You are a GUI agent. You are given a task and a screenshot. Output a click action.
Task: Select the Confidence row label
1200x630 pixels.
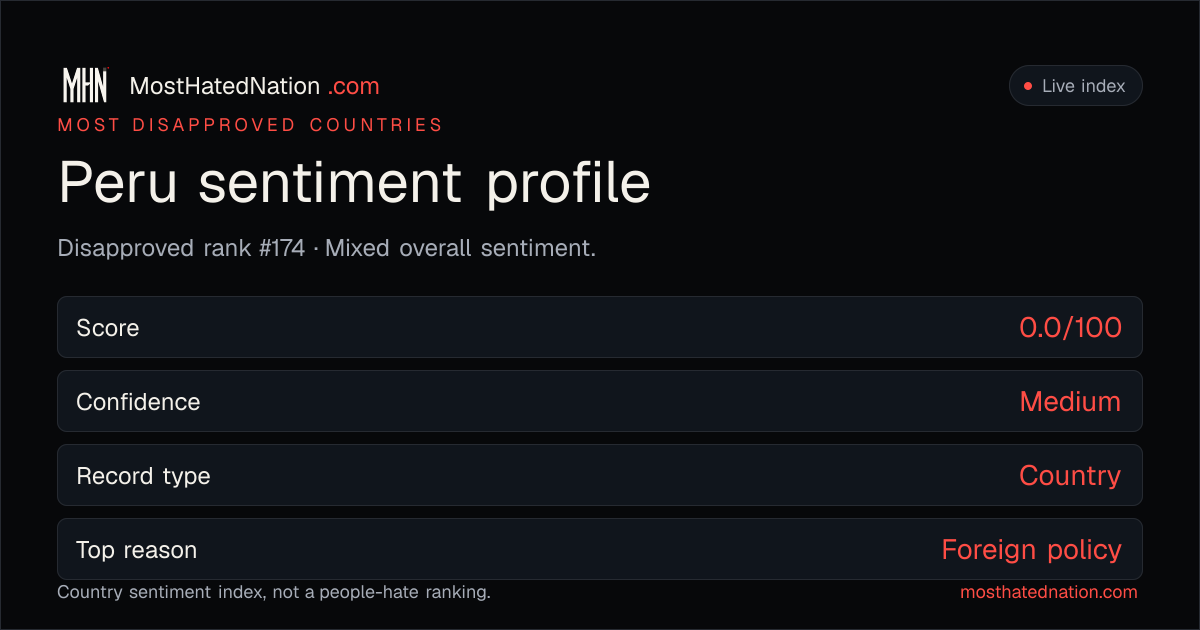pos(138,402)
